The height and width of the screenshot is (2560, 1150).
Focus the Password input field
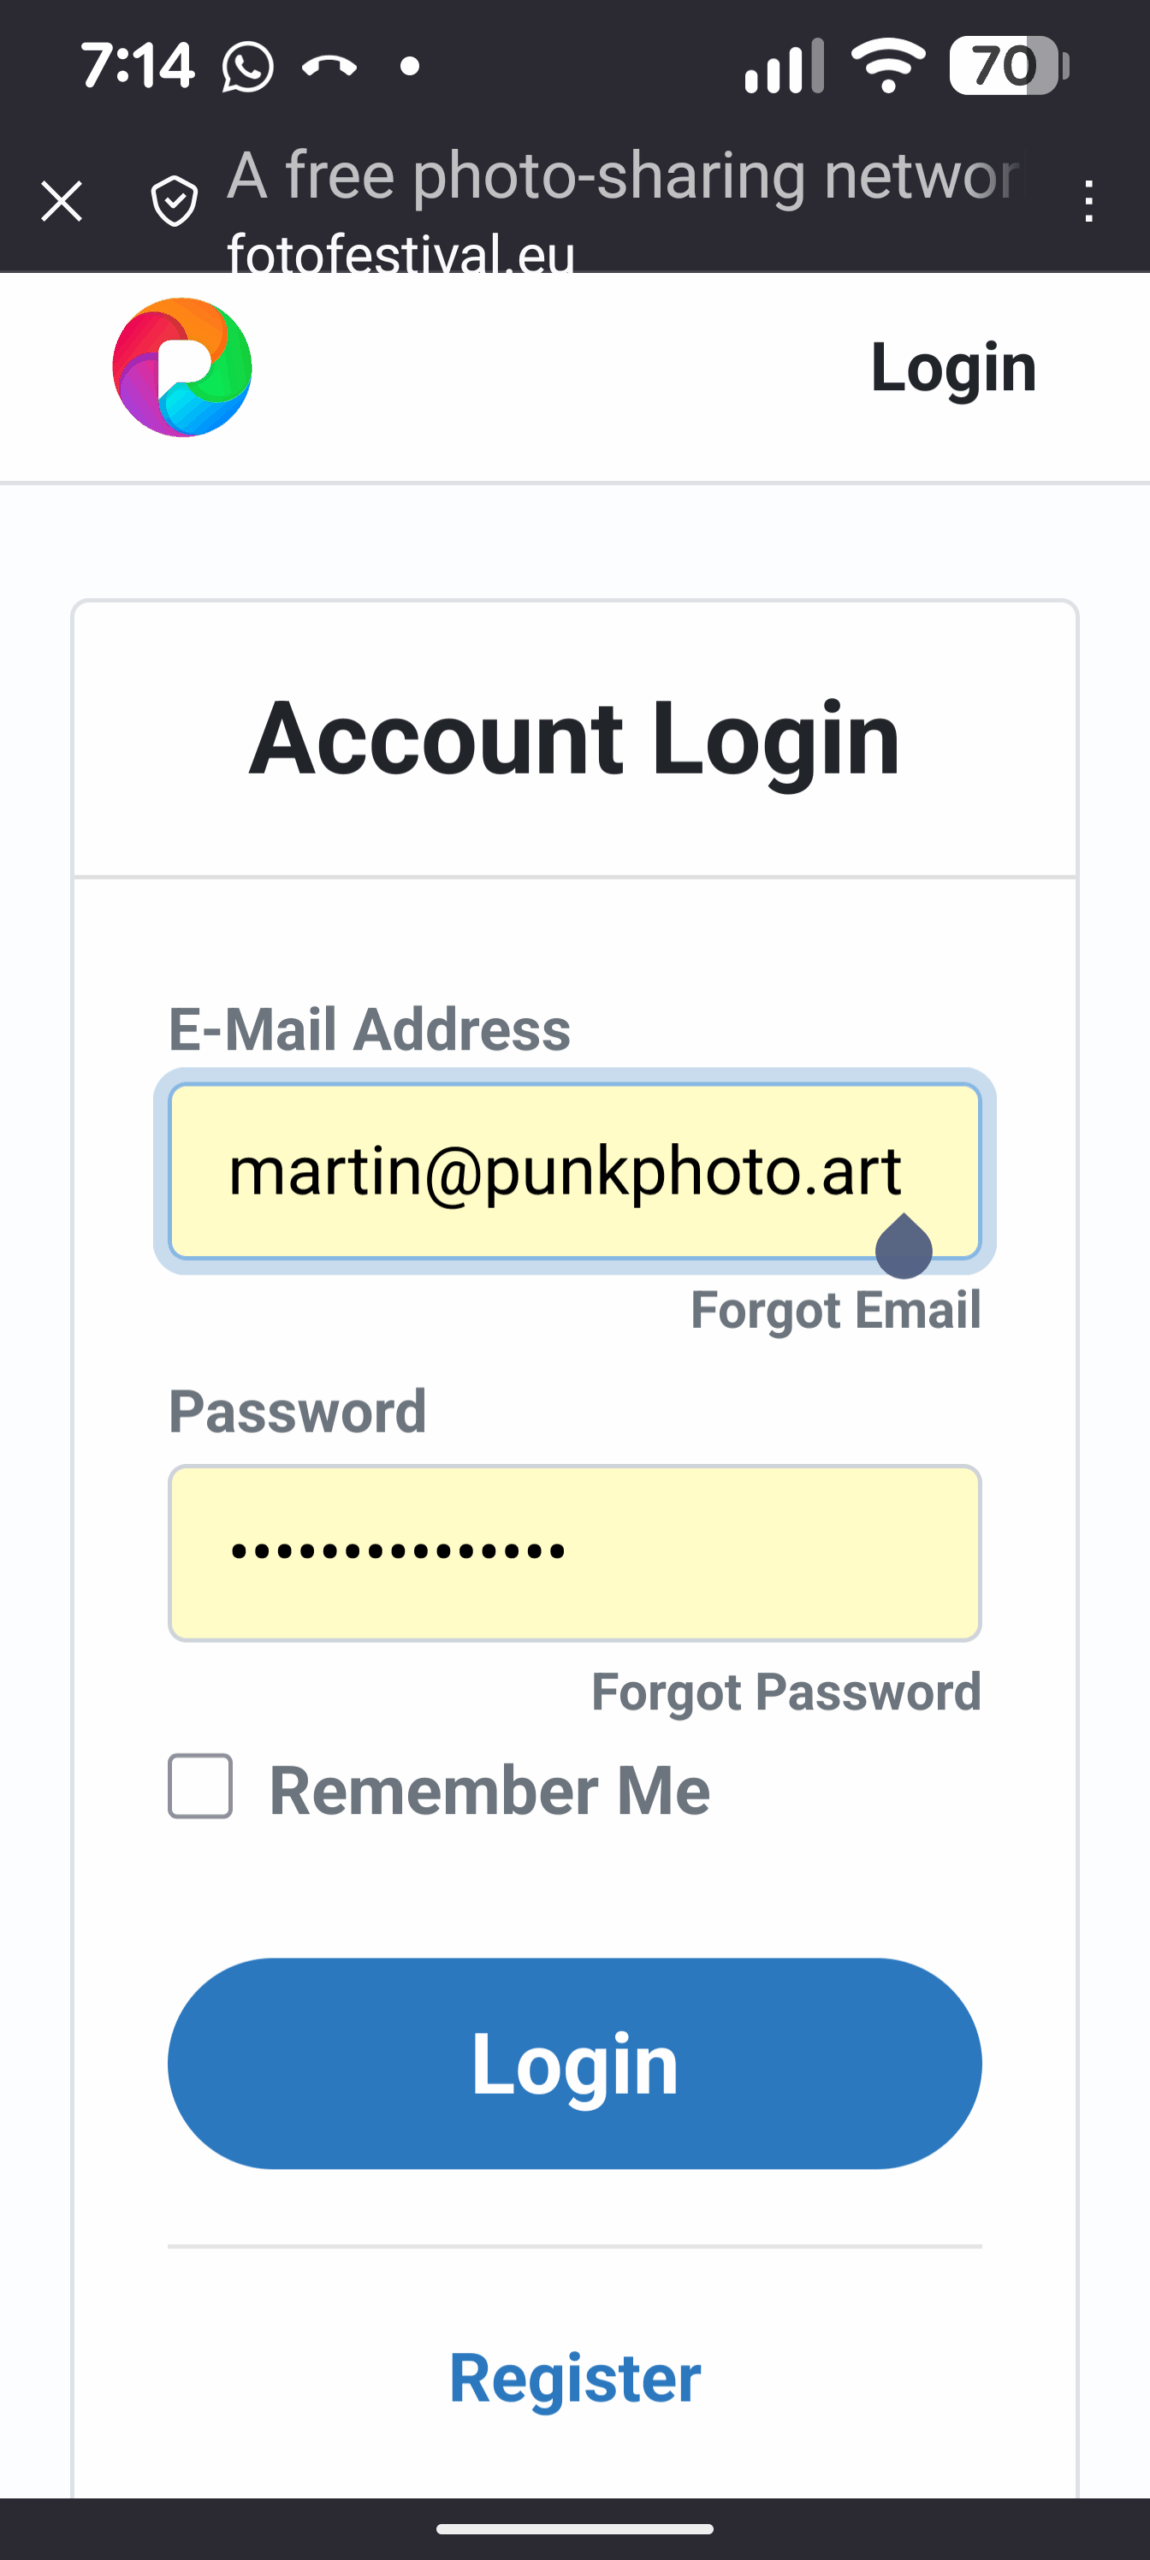tap(575, 1552)
